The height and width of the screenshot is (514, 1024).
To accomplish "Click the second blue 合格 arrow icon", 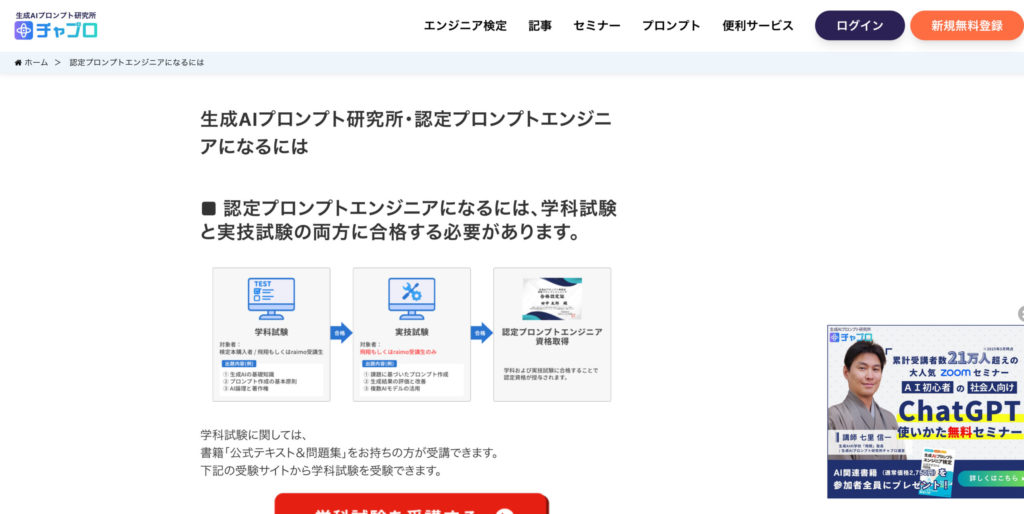I will (482, 332).
